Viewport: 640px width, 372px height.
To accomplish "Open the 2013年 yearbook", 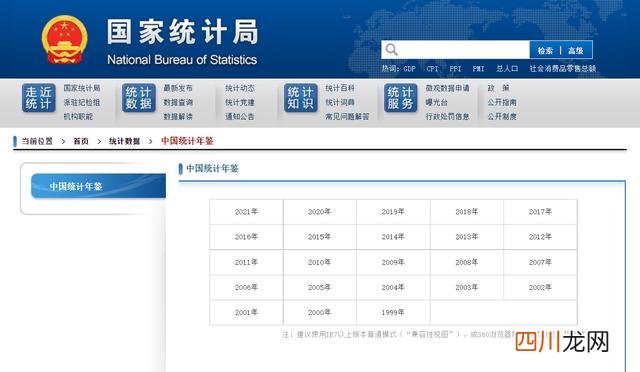I will pos(467,237).
